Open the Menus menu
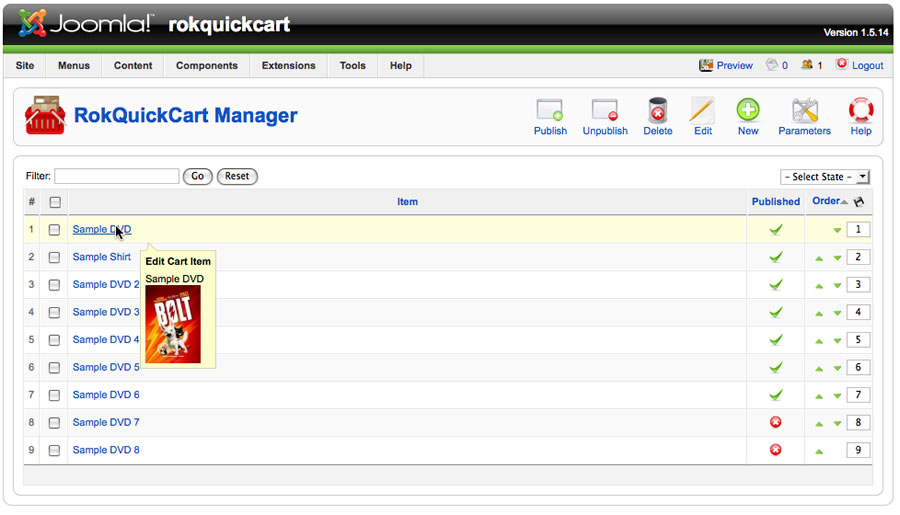 (73, 65)
